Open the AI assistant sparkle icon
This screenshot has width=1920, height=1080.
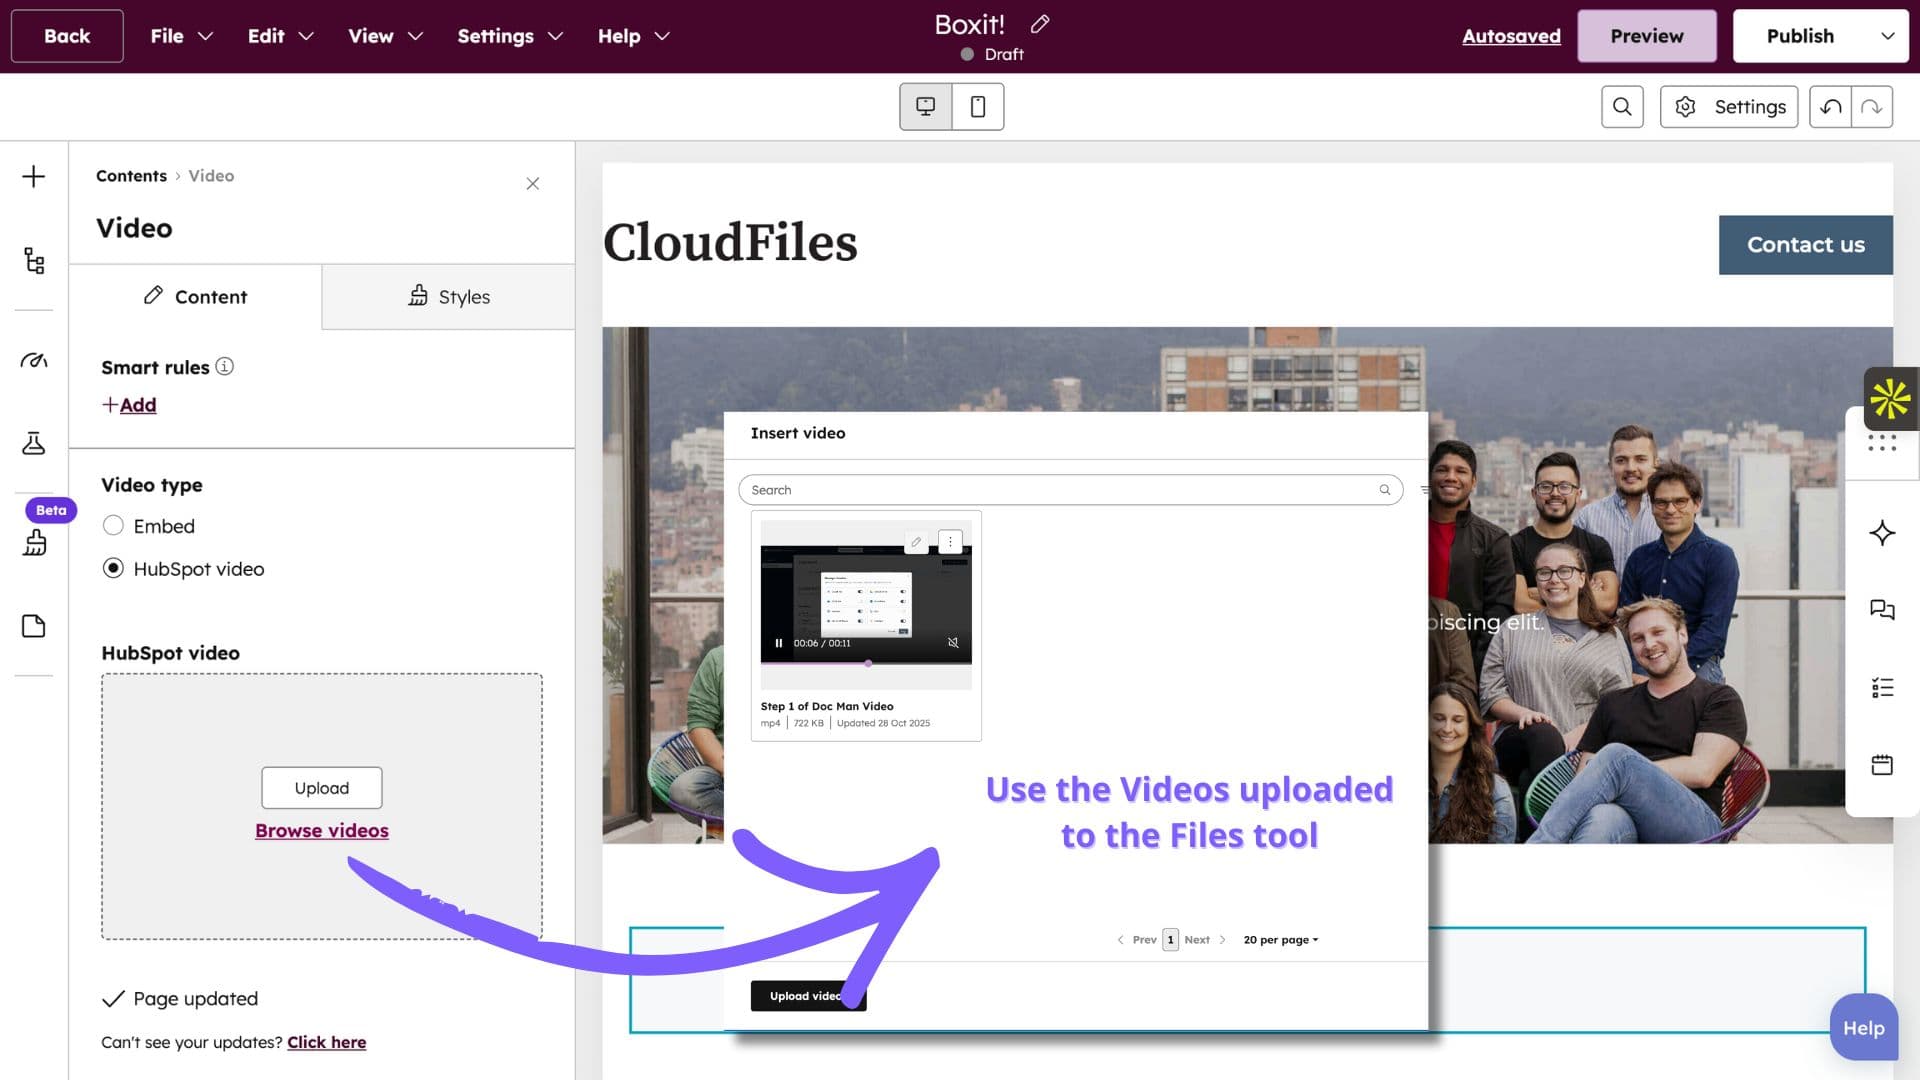(x=1883, y=533)
